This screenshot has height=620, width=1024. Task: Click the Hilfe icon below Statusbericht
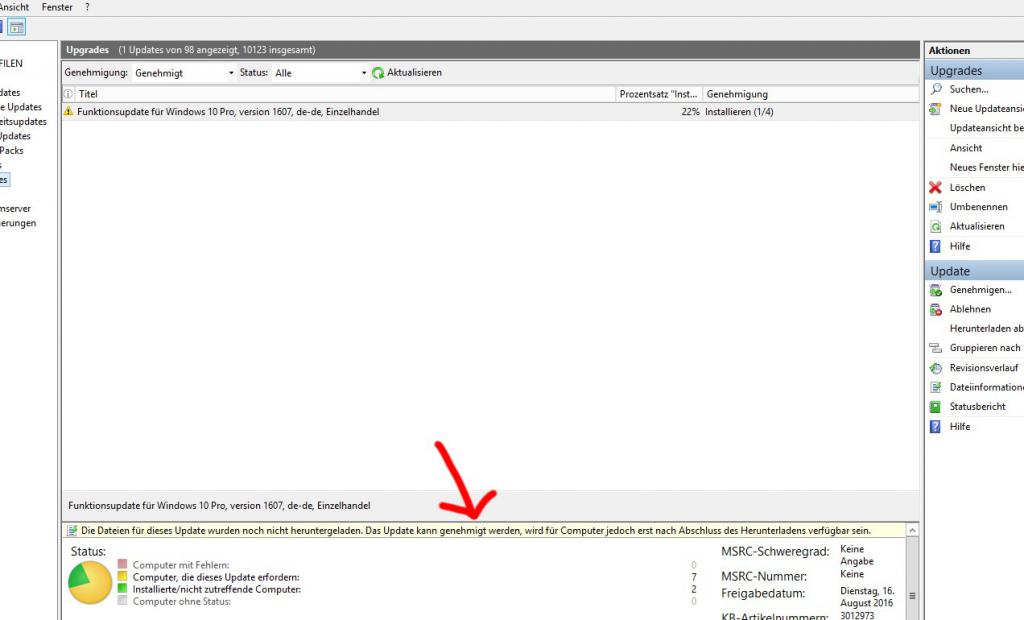[x=936, y=427]
